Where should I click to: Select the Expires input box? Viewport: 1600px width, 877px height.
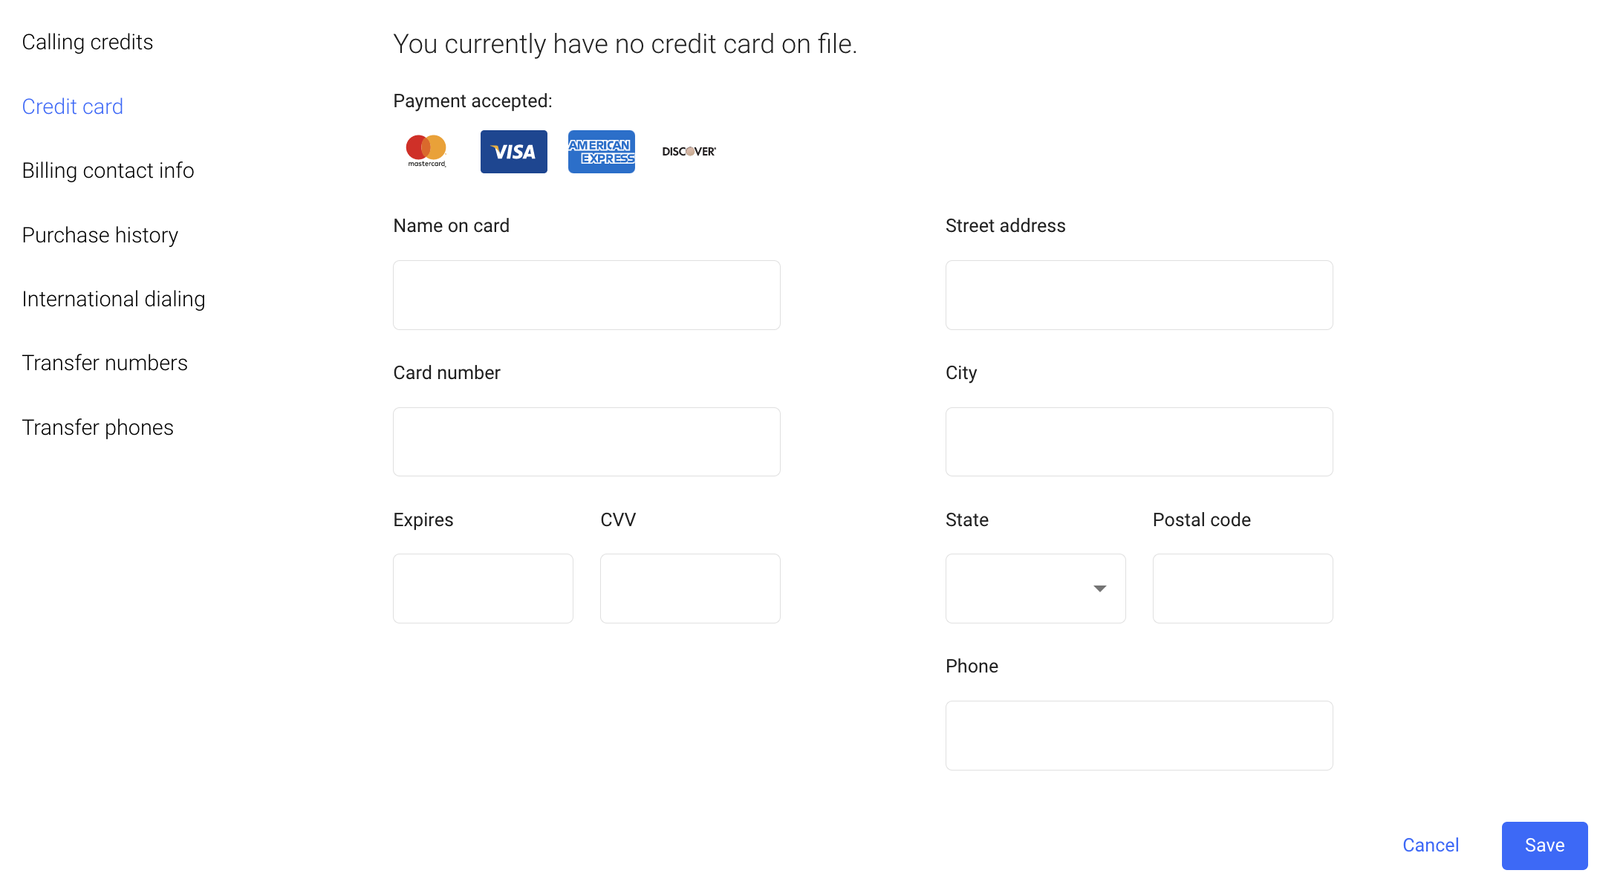tap(483, 589)
